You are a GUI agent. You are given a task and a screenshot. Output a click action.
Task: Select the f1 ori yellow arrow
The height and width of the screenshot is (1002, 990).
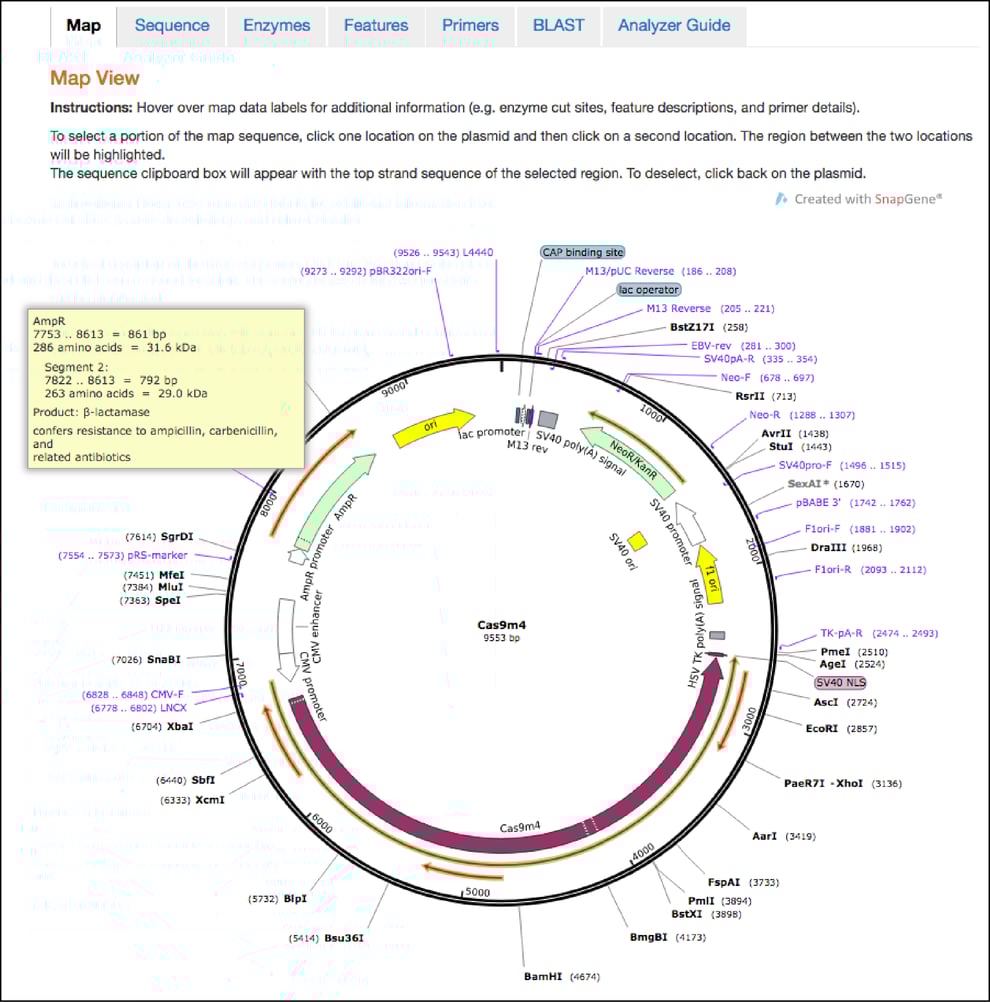tap(710, 576)
